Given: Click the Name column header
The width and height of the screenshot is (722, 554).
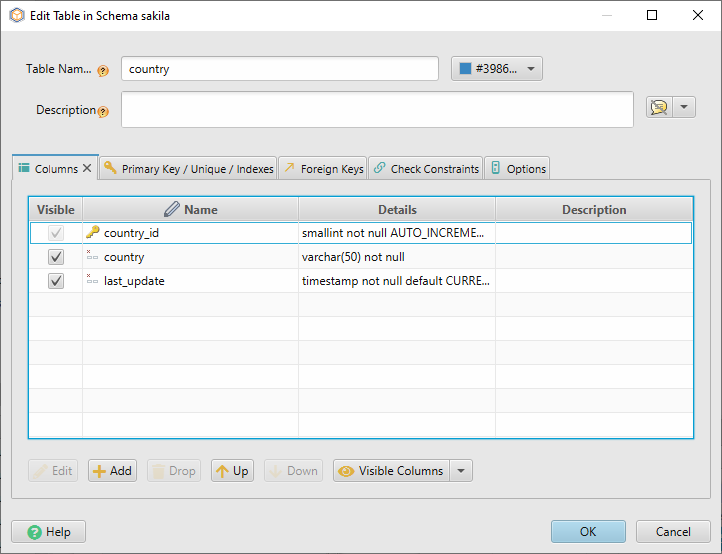Looking at the screenshot, I should [190, 210].
